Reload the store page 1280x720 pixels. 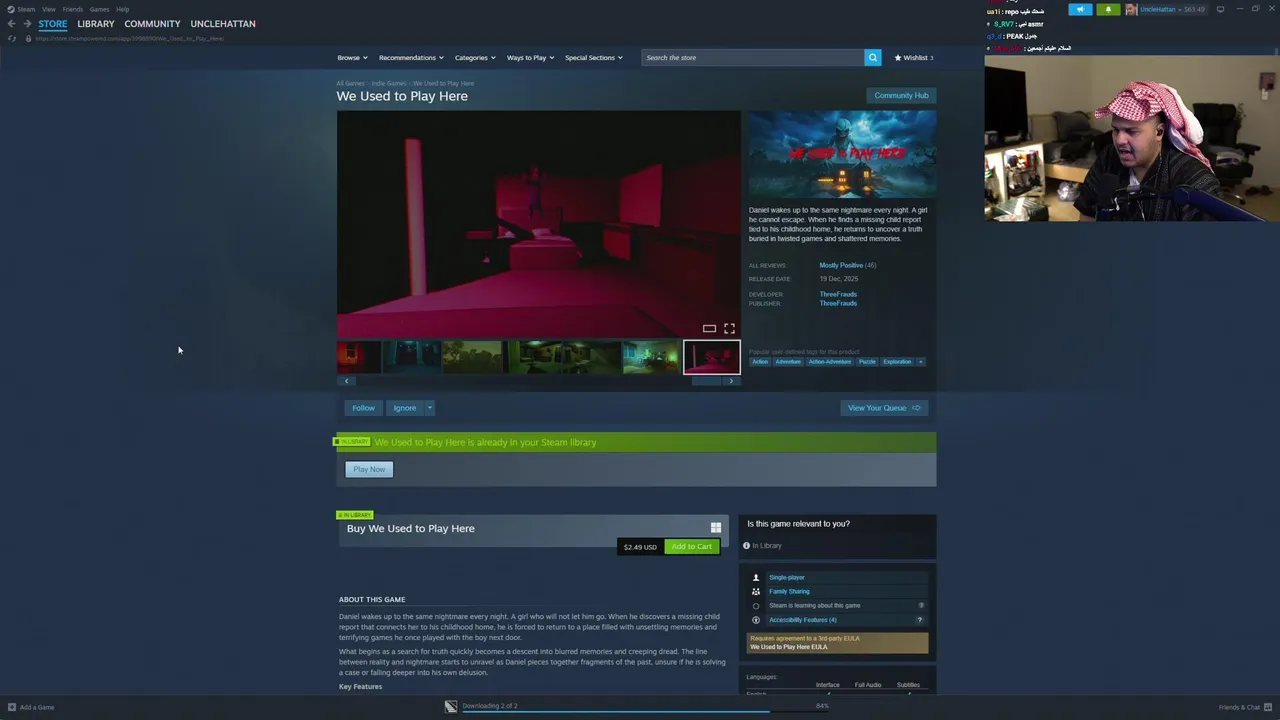click(x=12, y=38)
